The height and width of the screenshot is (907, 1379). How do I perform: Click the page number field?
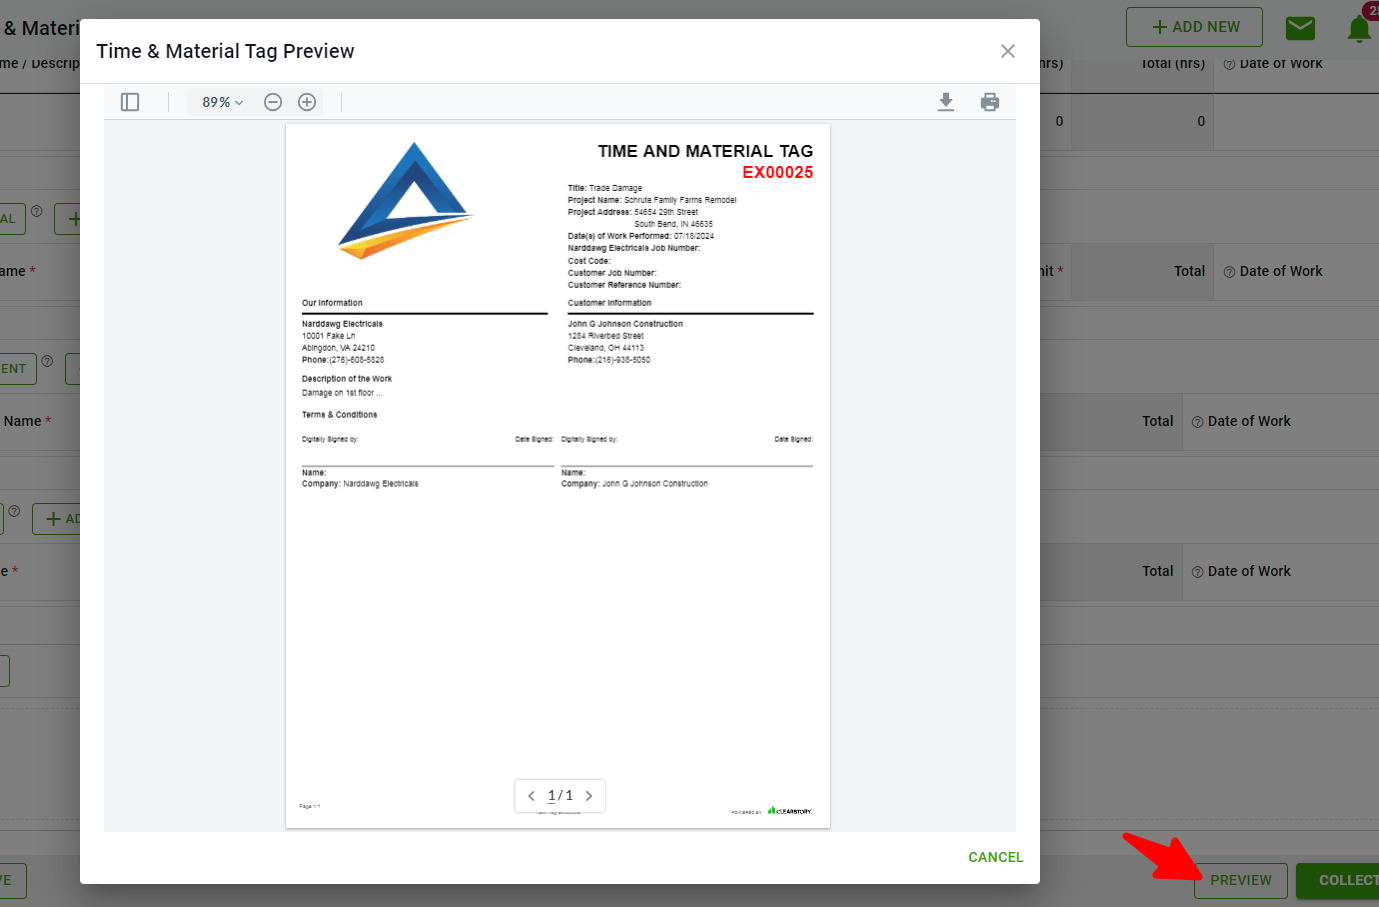pos(551,796)
